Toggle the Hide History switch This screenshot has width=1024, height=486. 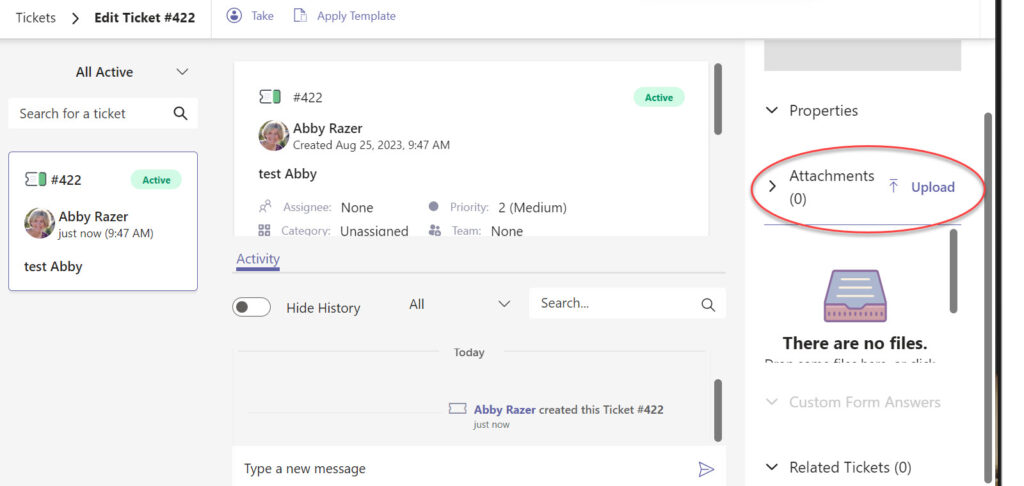coord(251,307)
